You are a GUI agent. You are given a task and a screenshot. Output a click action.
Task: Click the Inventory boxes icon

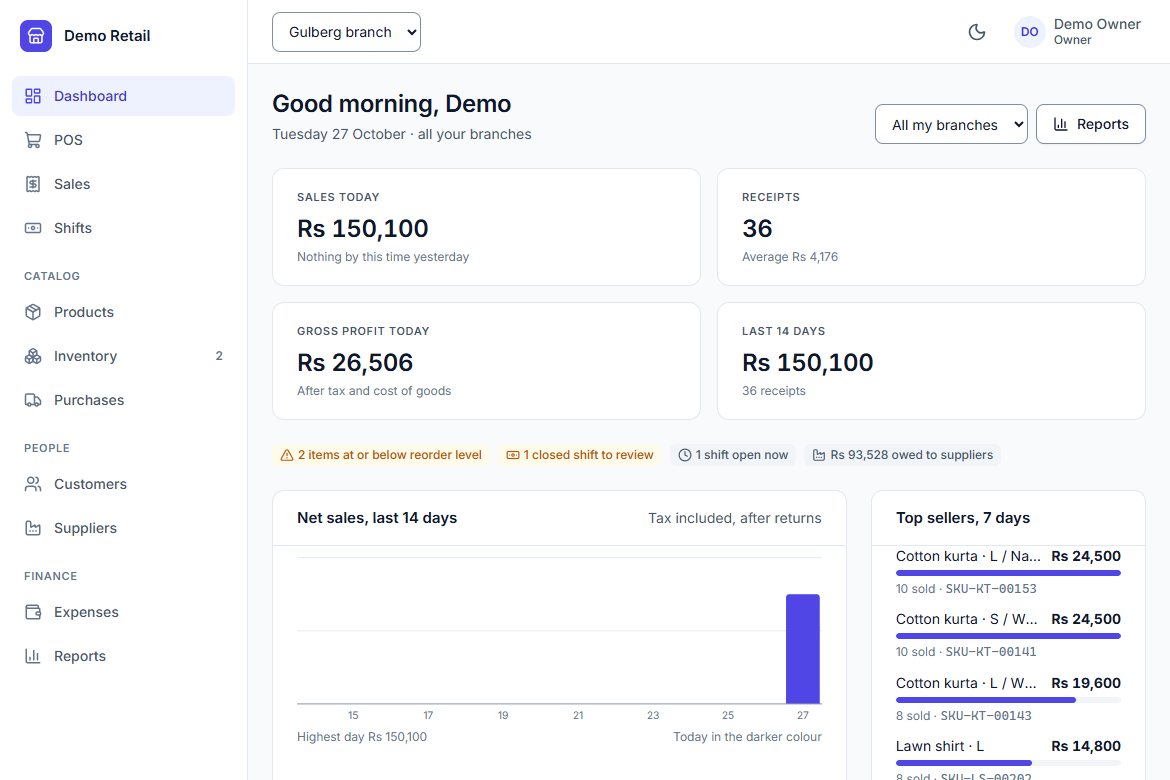point(33,356)
